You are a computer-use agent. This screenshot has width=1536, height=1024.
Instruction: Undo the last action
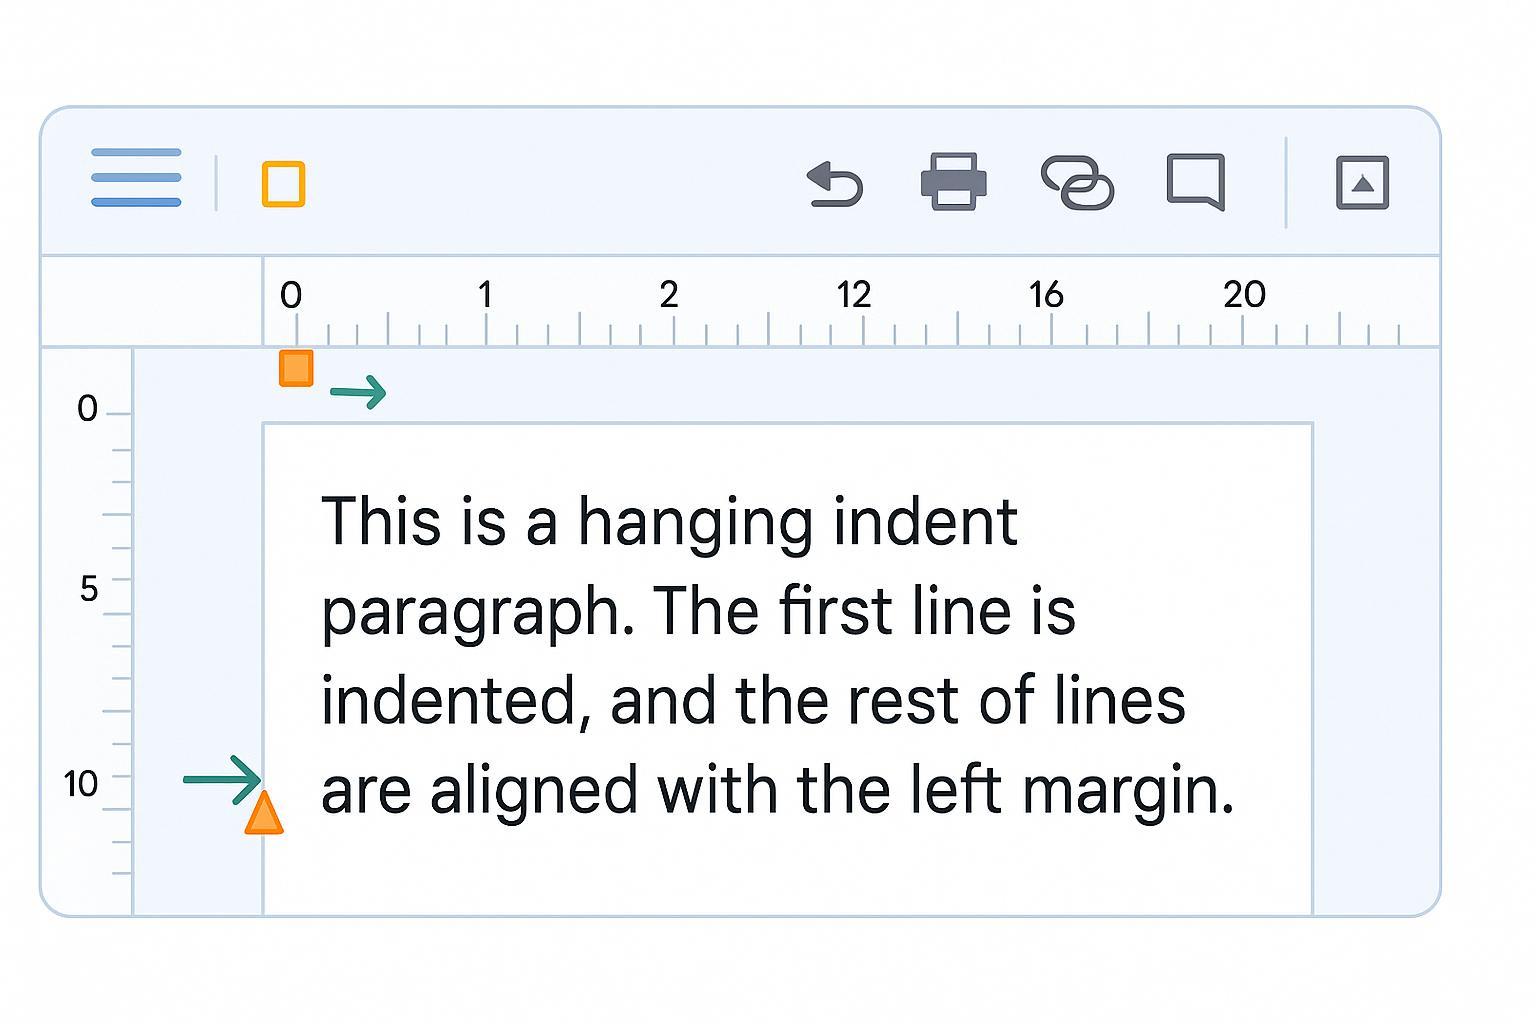[835, 184]
